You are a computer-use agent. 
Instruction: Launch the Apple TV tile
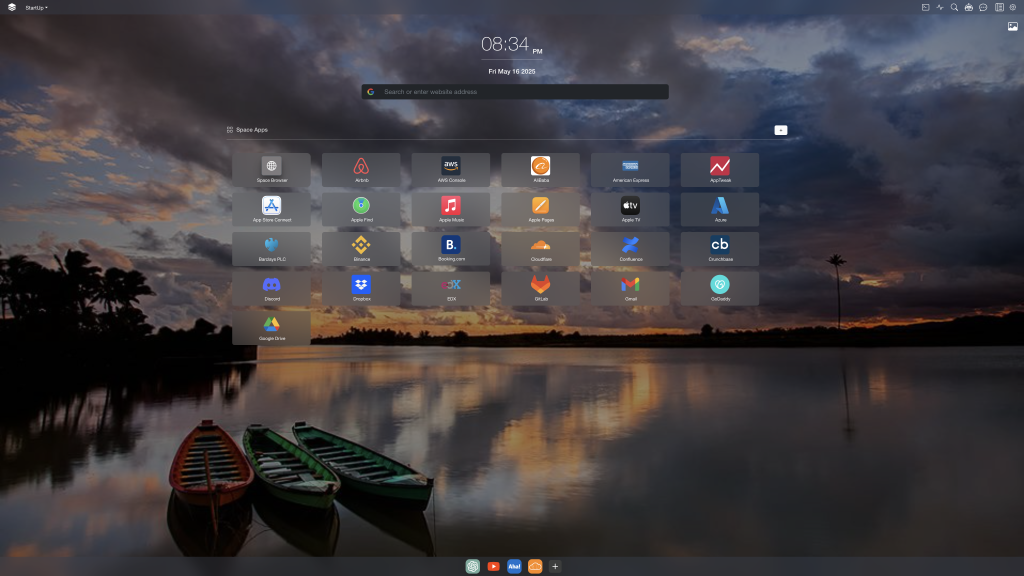point(630,210)
